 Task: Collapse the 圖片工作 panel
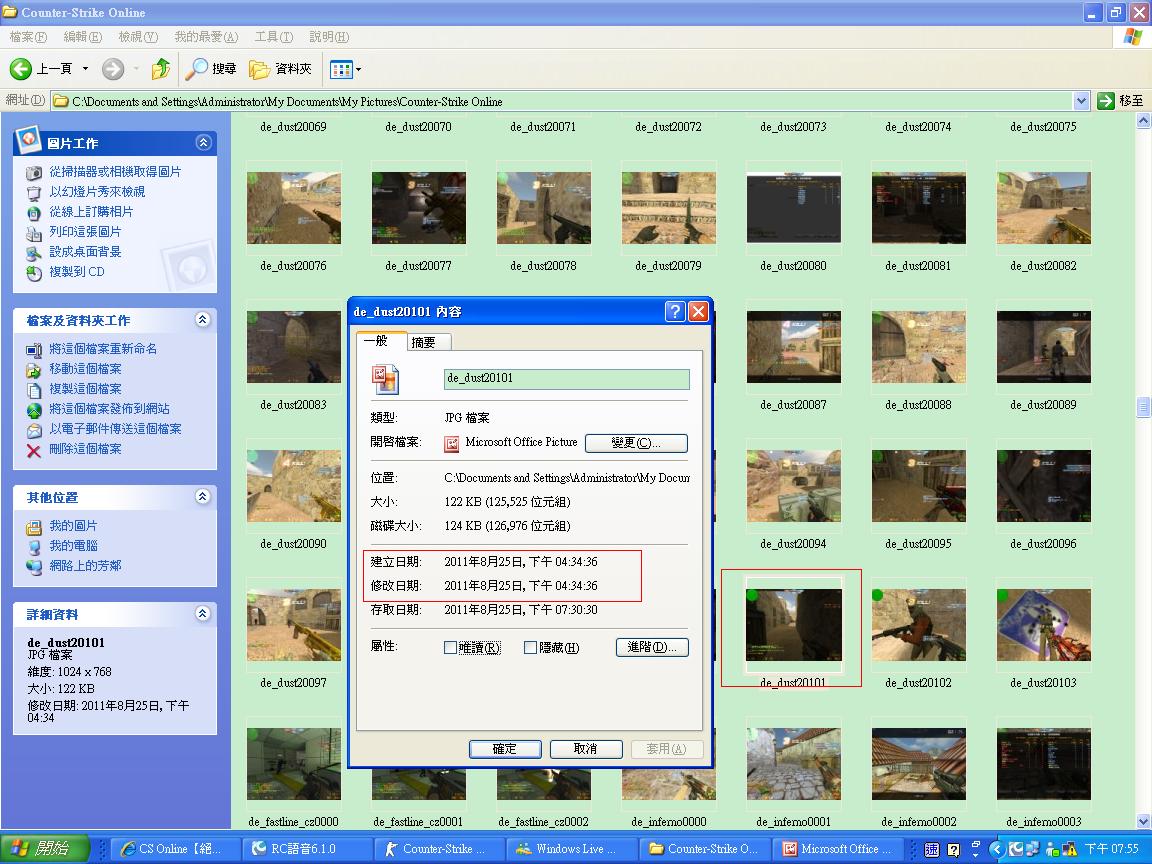coord(204,143)
